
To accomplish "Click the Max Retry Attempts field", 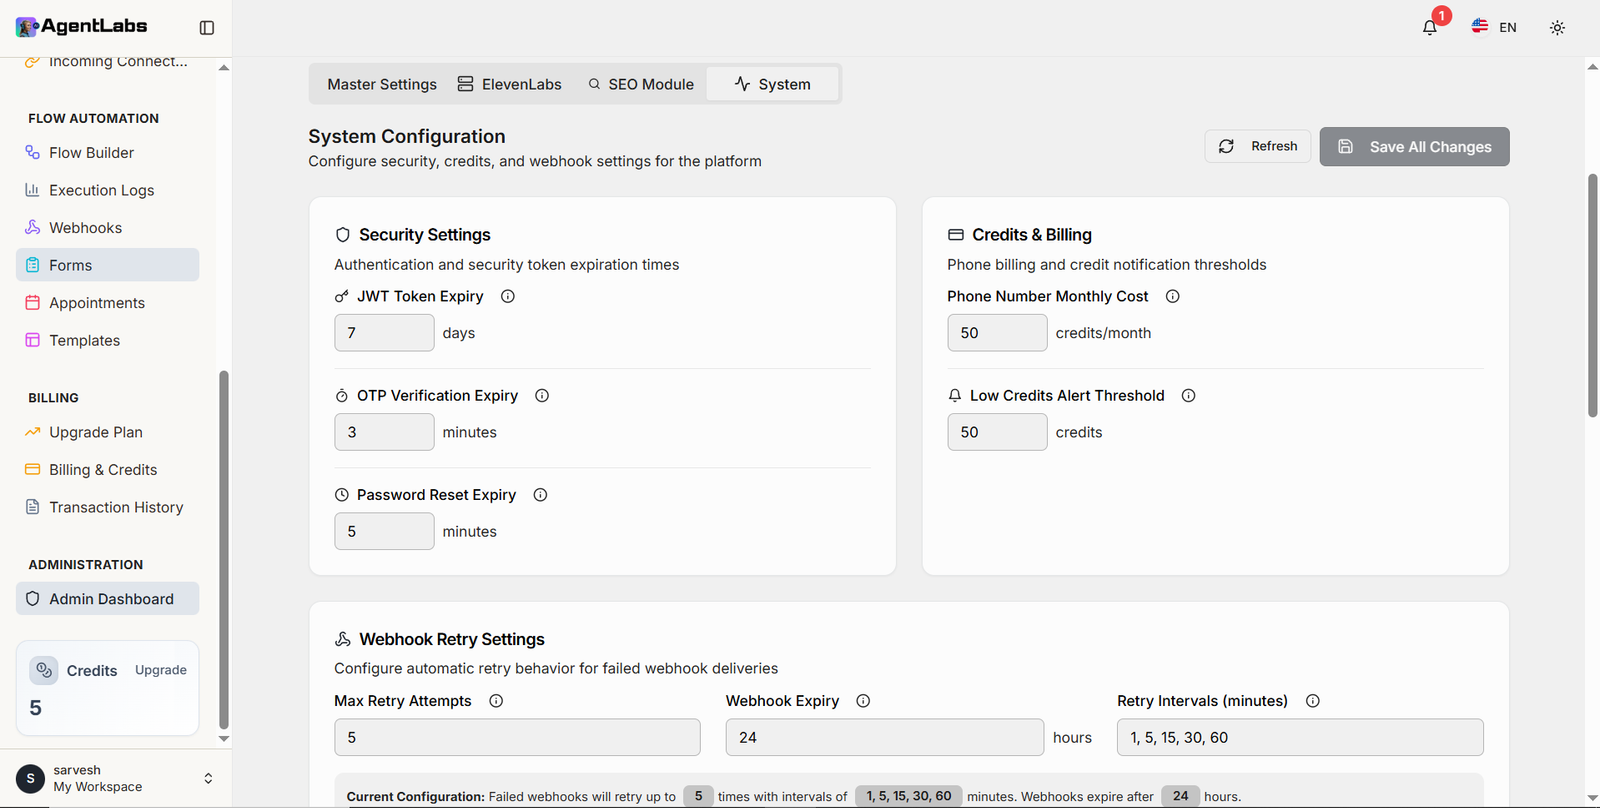I will pos(517,737).
